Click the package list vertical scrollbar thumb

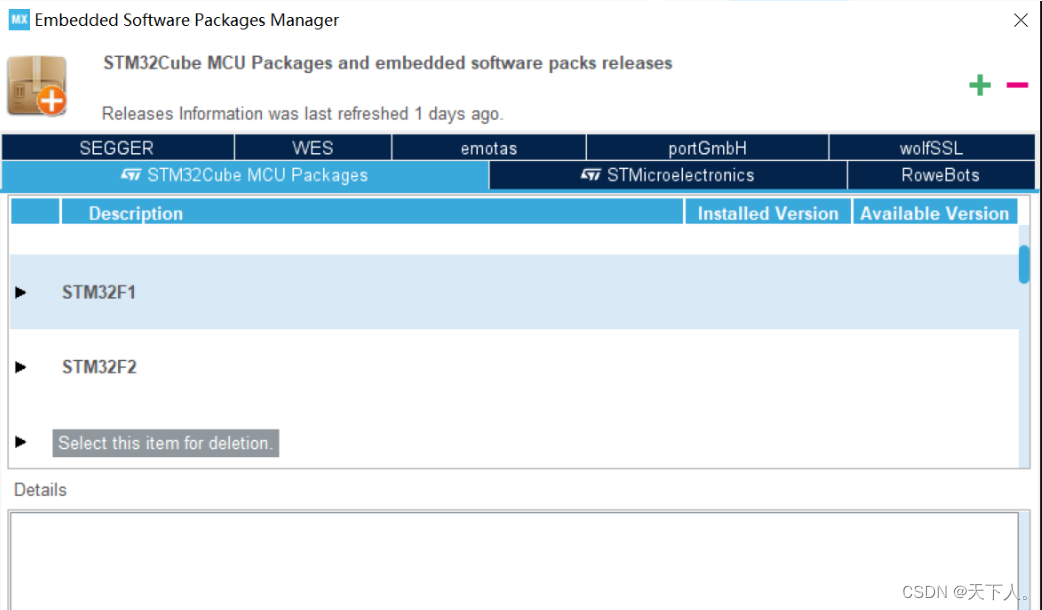pyautogui.click(x=1024, y=264)
